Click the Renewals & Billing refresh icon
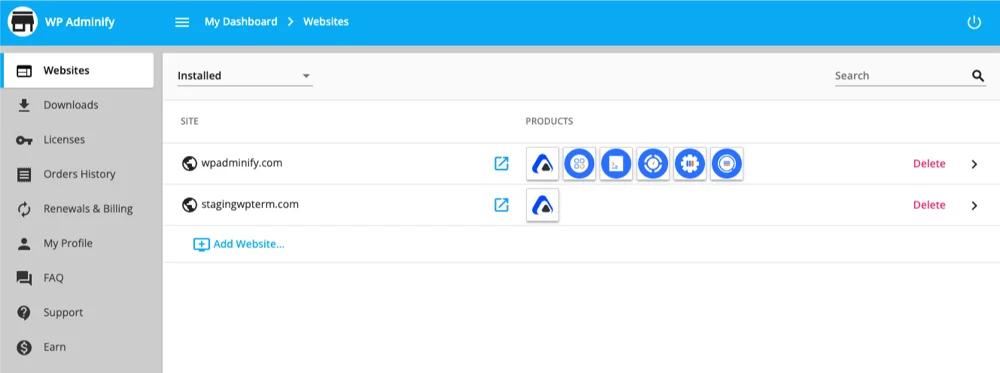The width and height of the screenshot is (1000, 373). pyautogui.click(x=24, y=209)
